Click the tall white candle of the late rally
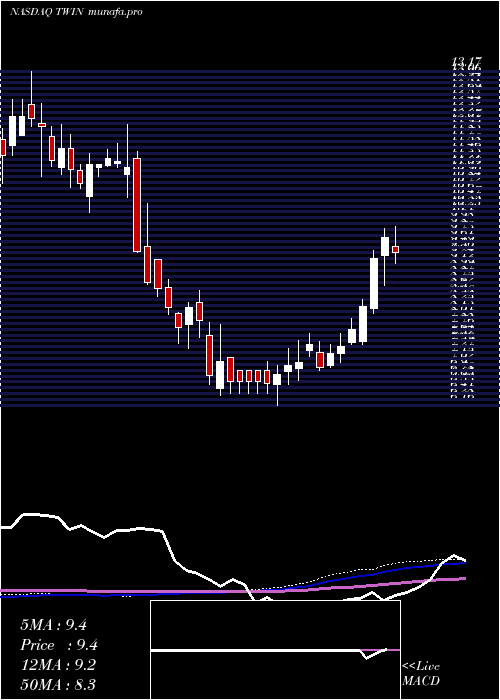This screenshot has width=500, height=700. click(x=374, y=283)
